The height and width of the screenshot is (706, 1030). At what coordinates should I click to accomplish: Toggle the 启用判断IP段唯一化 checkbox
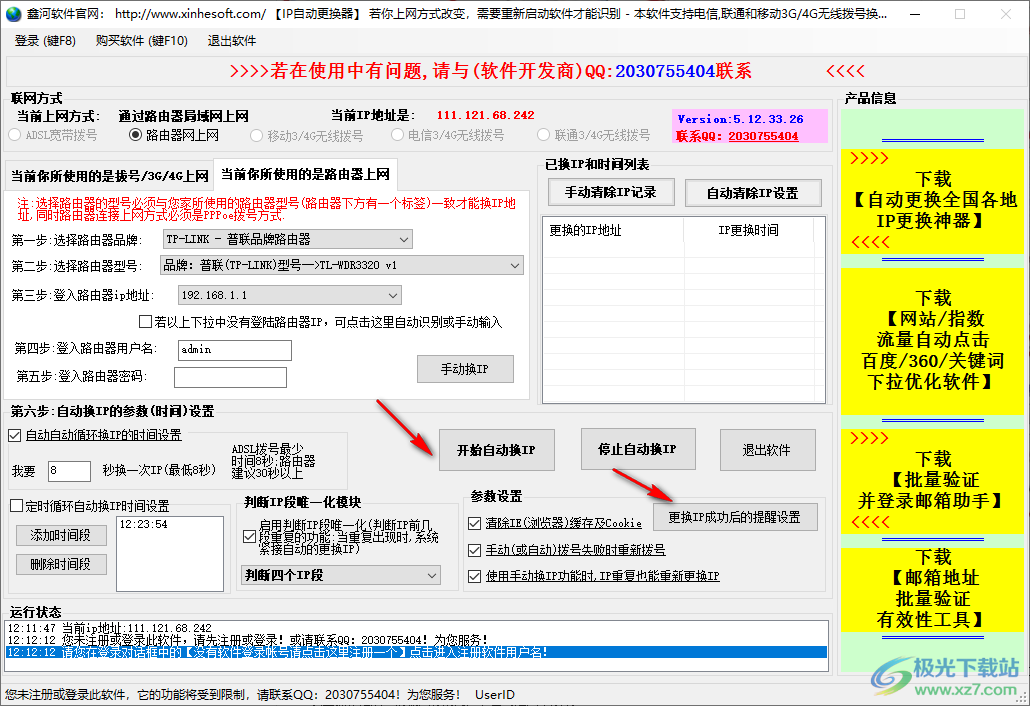click(x=249, y=537)
